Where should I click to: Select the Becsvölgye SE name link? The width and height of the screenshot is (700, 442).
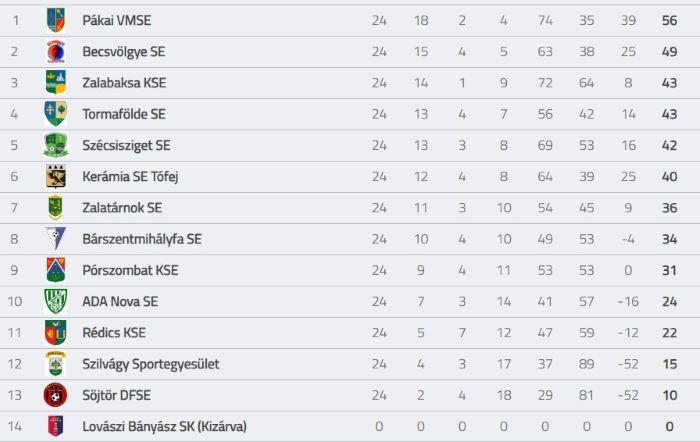(124, 52)
